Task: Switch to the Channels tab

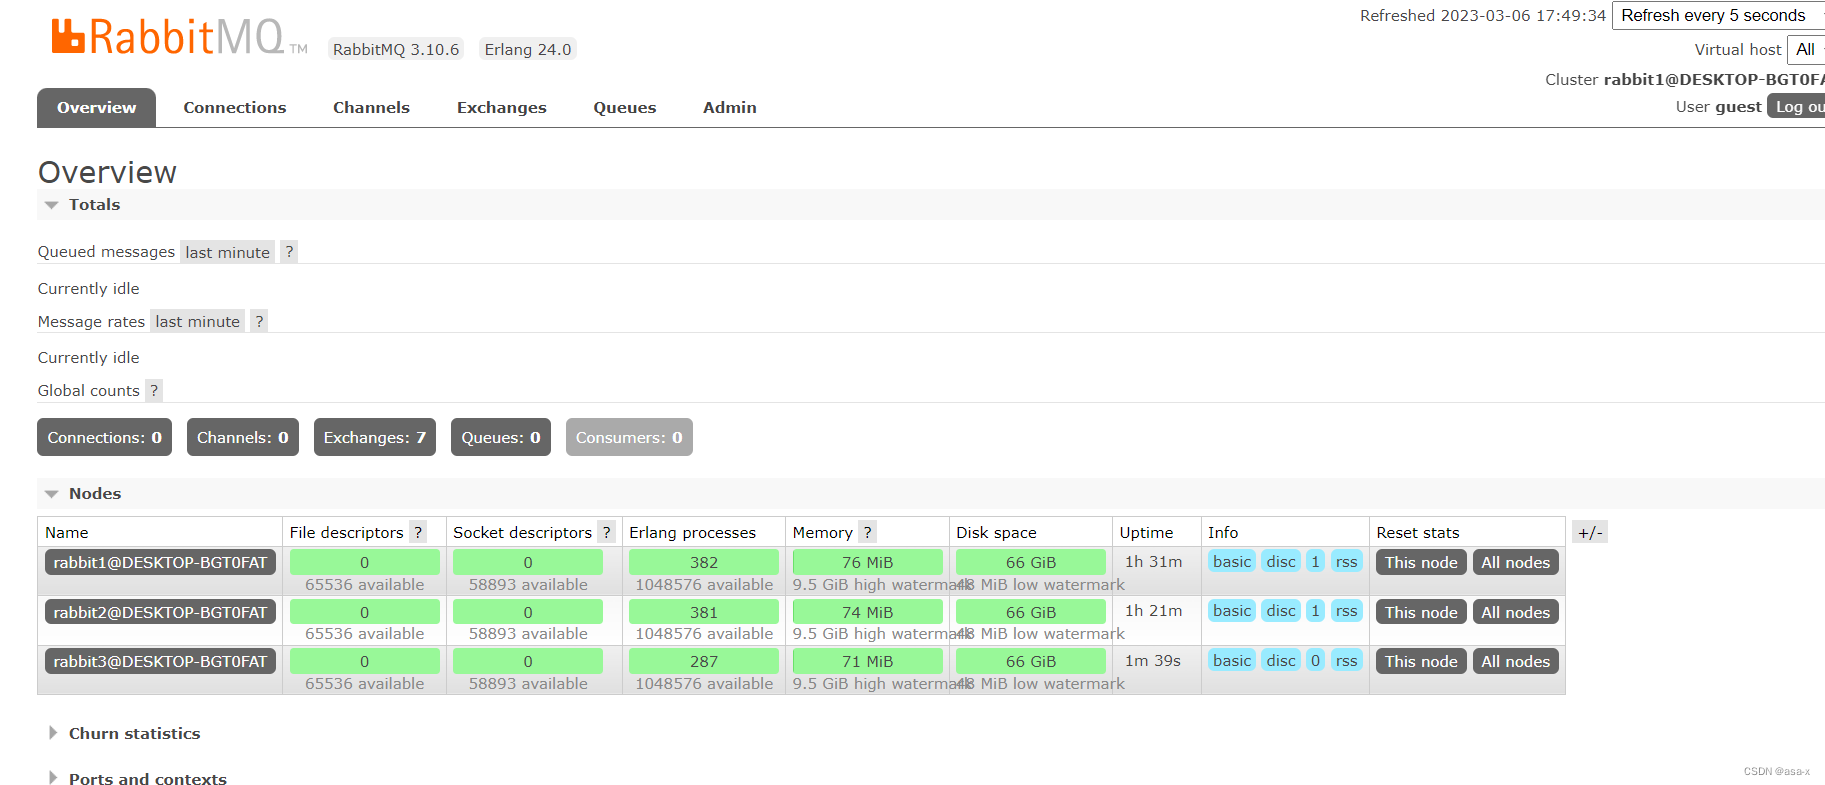Action: click(371, 107)
